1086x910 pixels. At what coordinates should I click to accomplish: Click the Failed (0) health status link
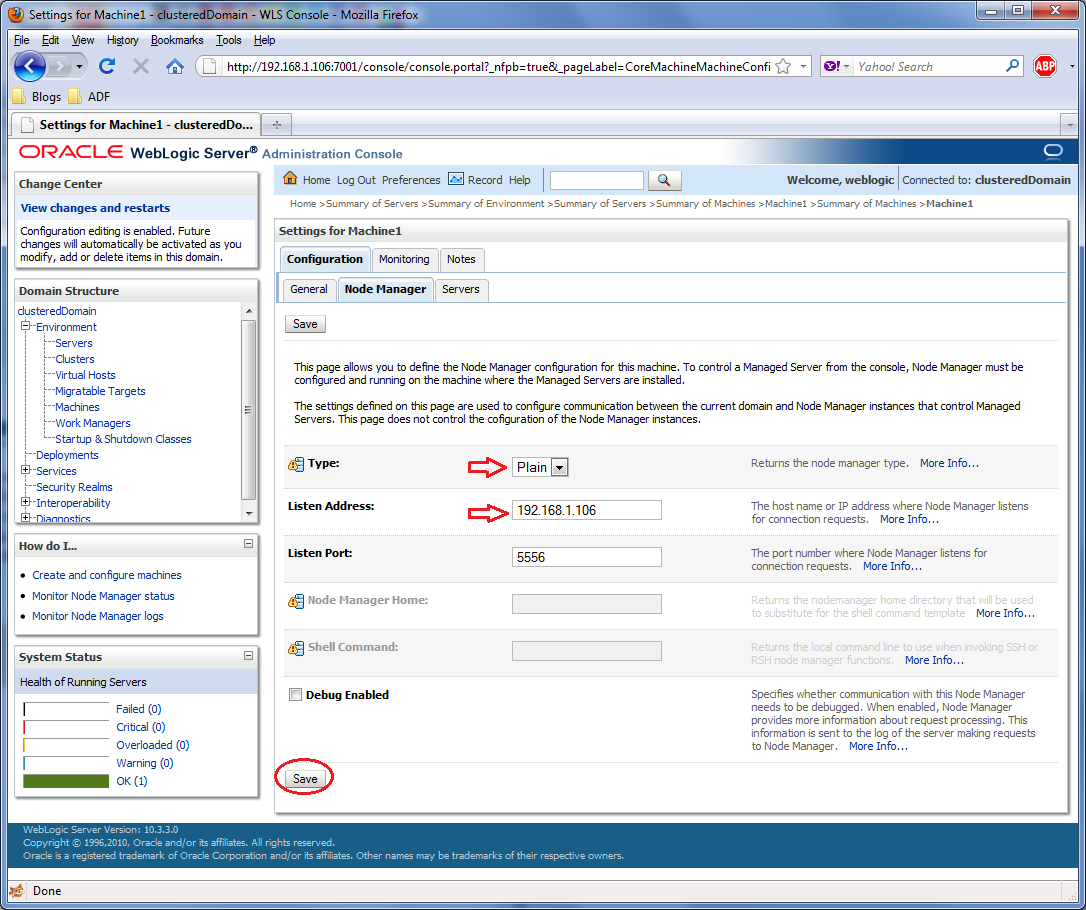(x=139, y=708)
